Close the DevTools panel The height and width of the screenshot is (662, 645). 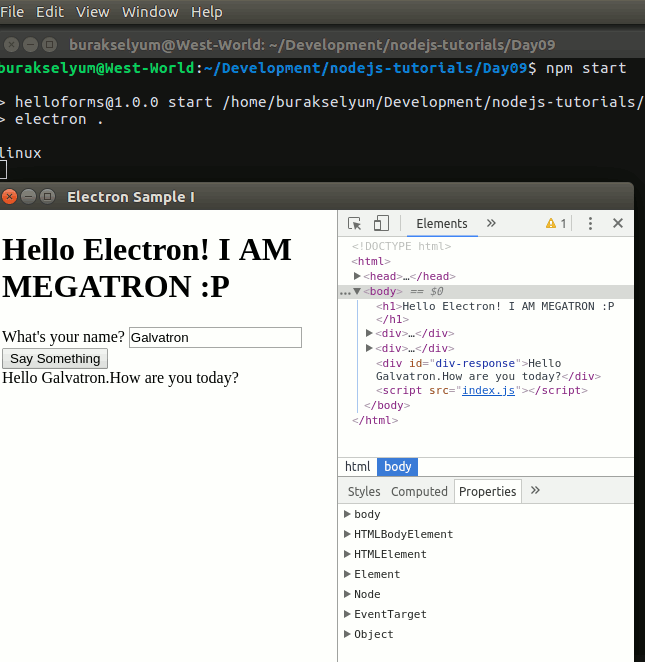pyautogui.click(x=618, y=223)
